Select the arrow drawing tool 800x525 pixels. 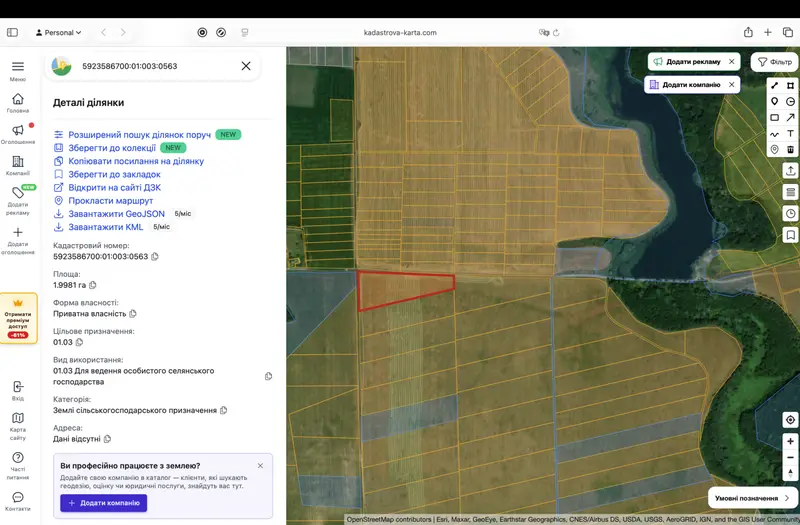click(790, 117)
